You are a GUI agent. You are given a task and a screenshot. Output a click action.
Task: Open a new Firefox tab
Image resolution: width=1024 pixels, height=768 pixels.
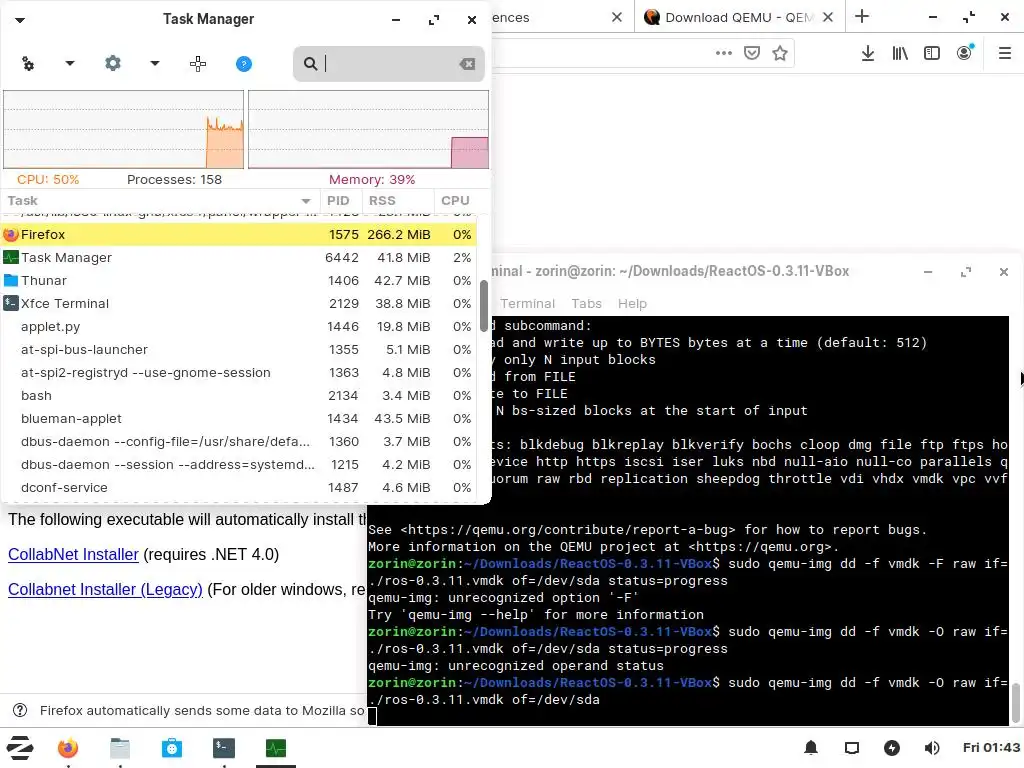point(862,16)
